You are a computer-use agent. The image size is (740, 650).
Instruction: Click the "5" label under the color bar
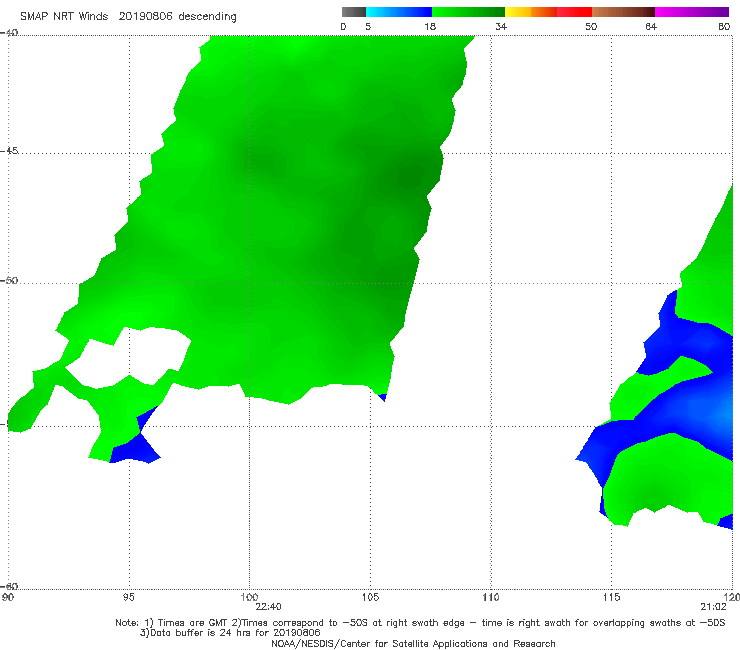[x=368, y=27]
